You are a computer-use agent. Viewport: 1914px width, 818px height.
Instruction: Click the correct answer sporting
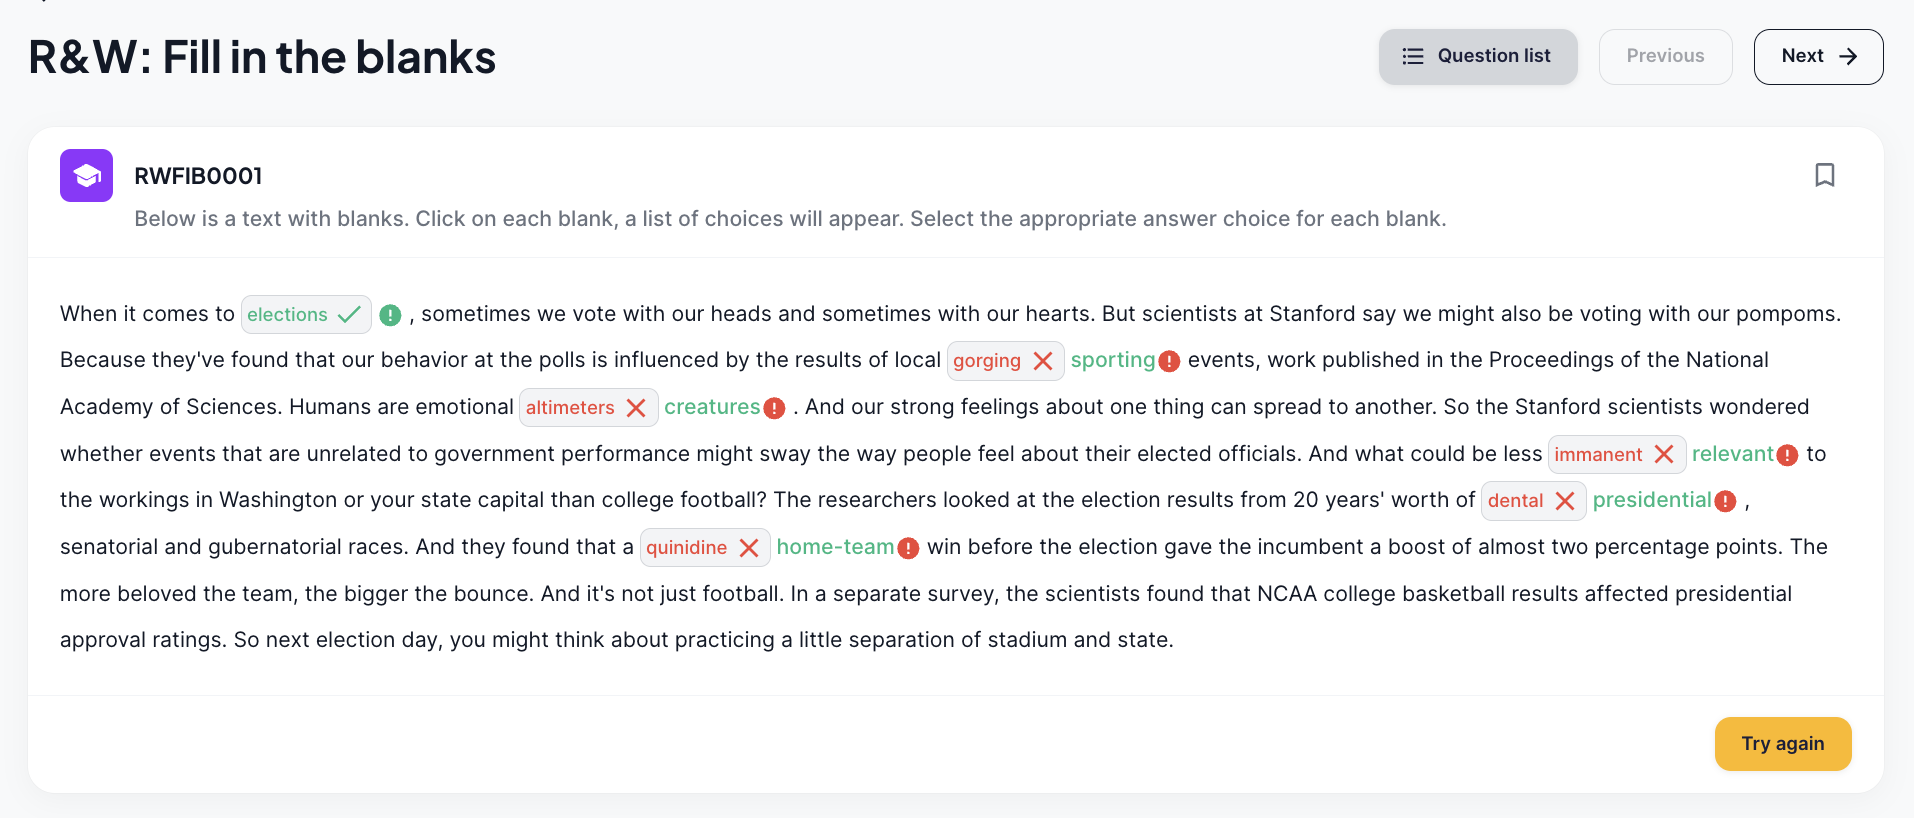point(1113,360)
